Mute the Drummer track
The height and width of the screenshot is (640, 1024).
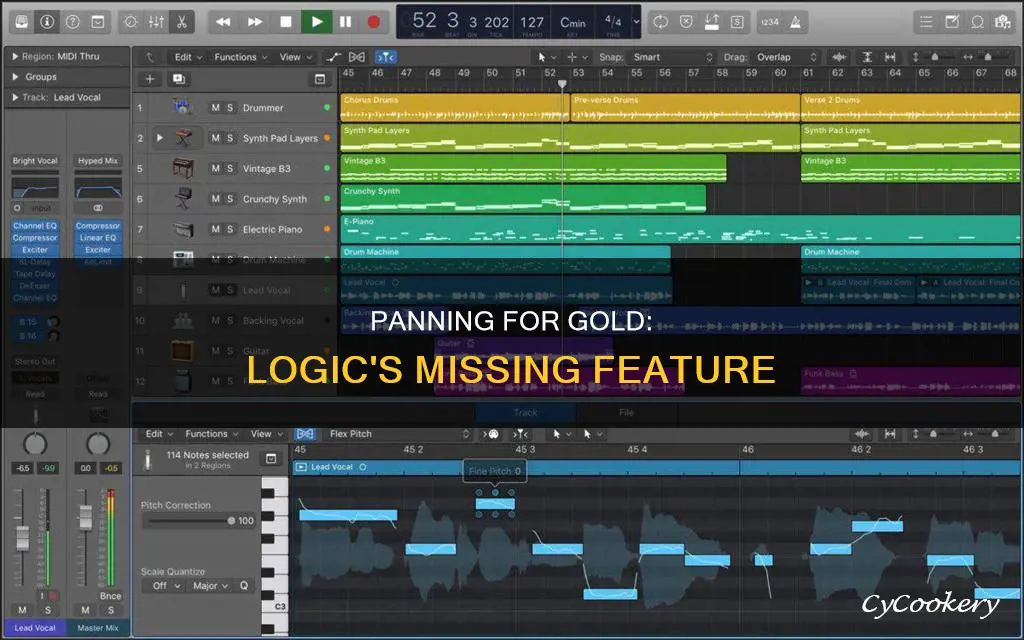click(216, 108)
